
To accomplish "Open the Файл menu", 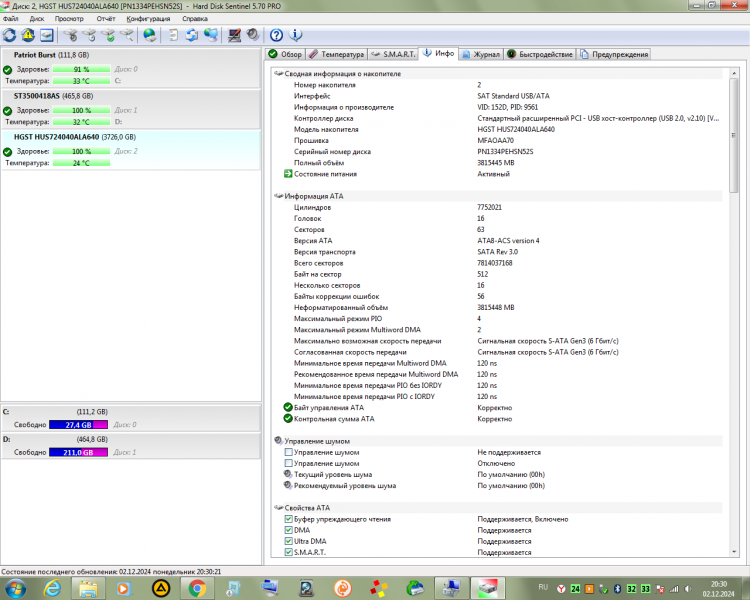I will [11, 19].
